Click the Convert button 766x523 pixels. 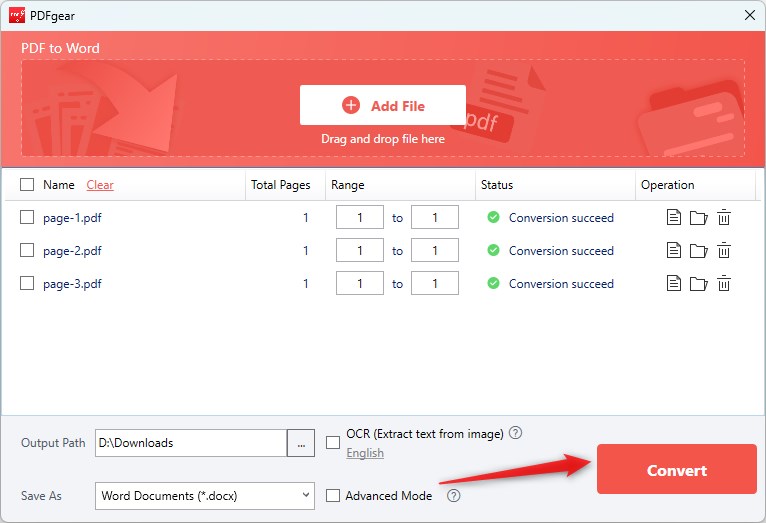tap(677, 469)
